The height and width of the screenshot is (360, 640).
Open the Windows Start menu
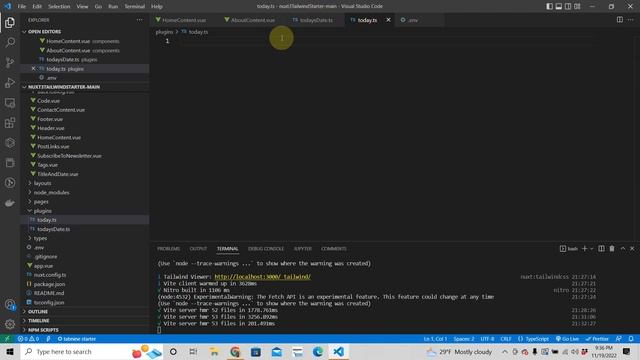[x=10, y=351]
